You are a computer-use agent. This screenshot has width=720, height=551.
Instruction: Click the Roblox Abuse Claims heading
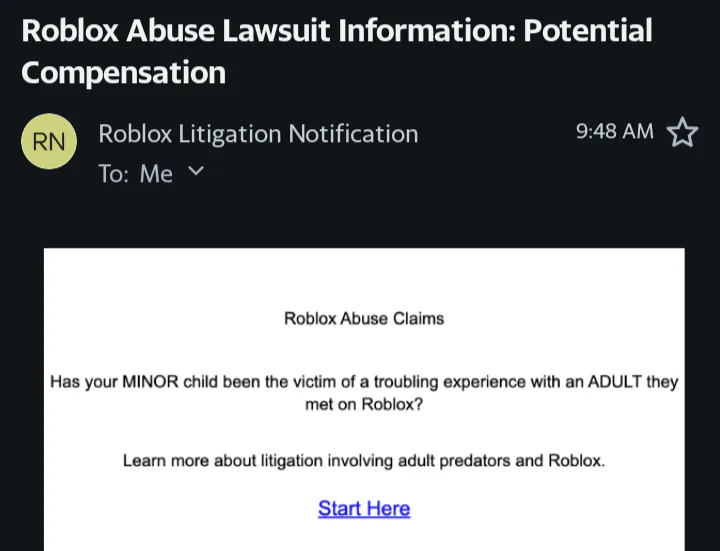[x=364, y=319]
